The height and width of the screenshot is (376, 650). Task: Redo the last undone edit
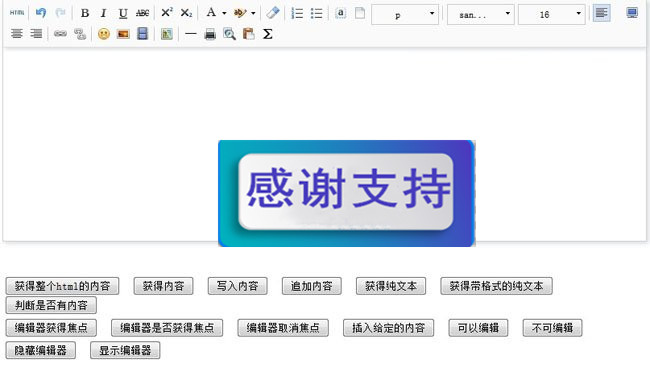coord(61,13)
